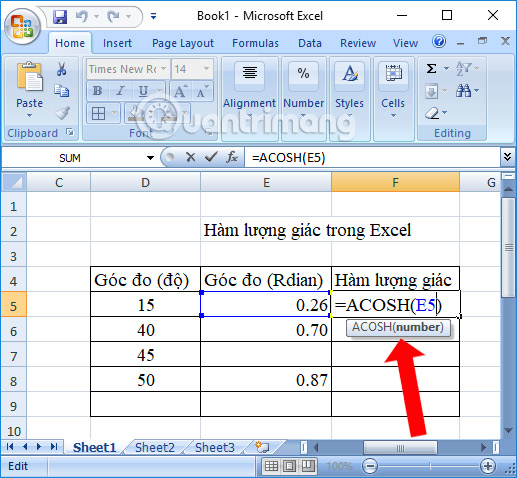Select column D header
The image size is (517, 478).
click(x=145, y=182)
